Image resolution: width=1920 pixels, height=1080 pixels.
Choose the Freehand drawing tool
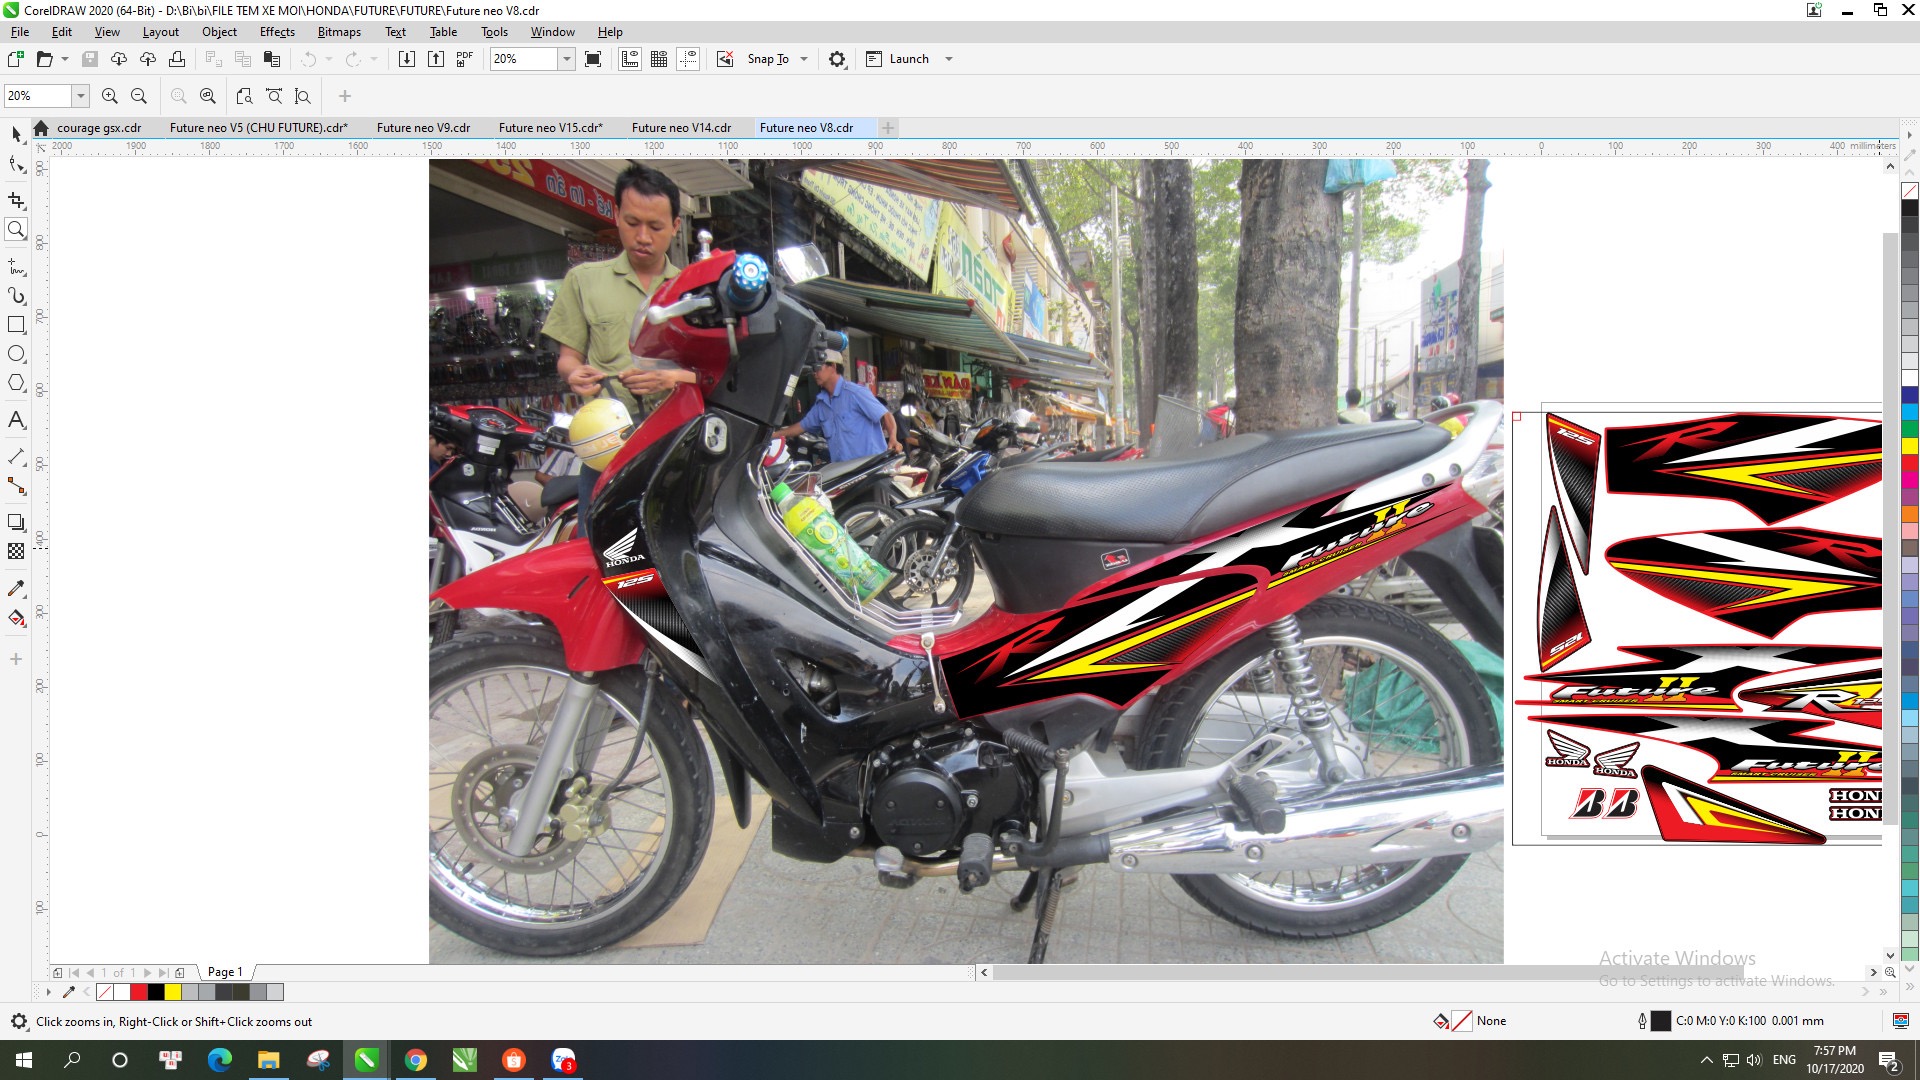16,267
